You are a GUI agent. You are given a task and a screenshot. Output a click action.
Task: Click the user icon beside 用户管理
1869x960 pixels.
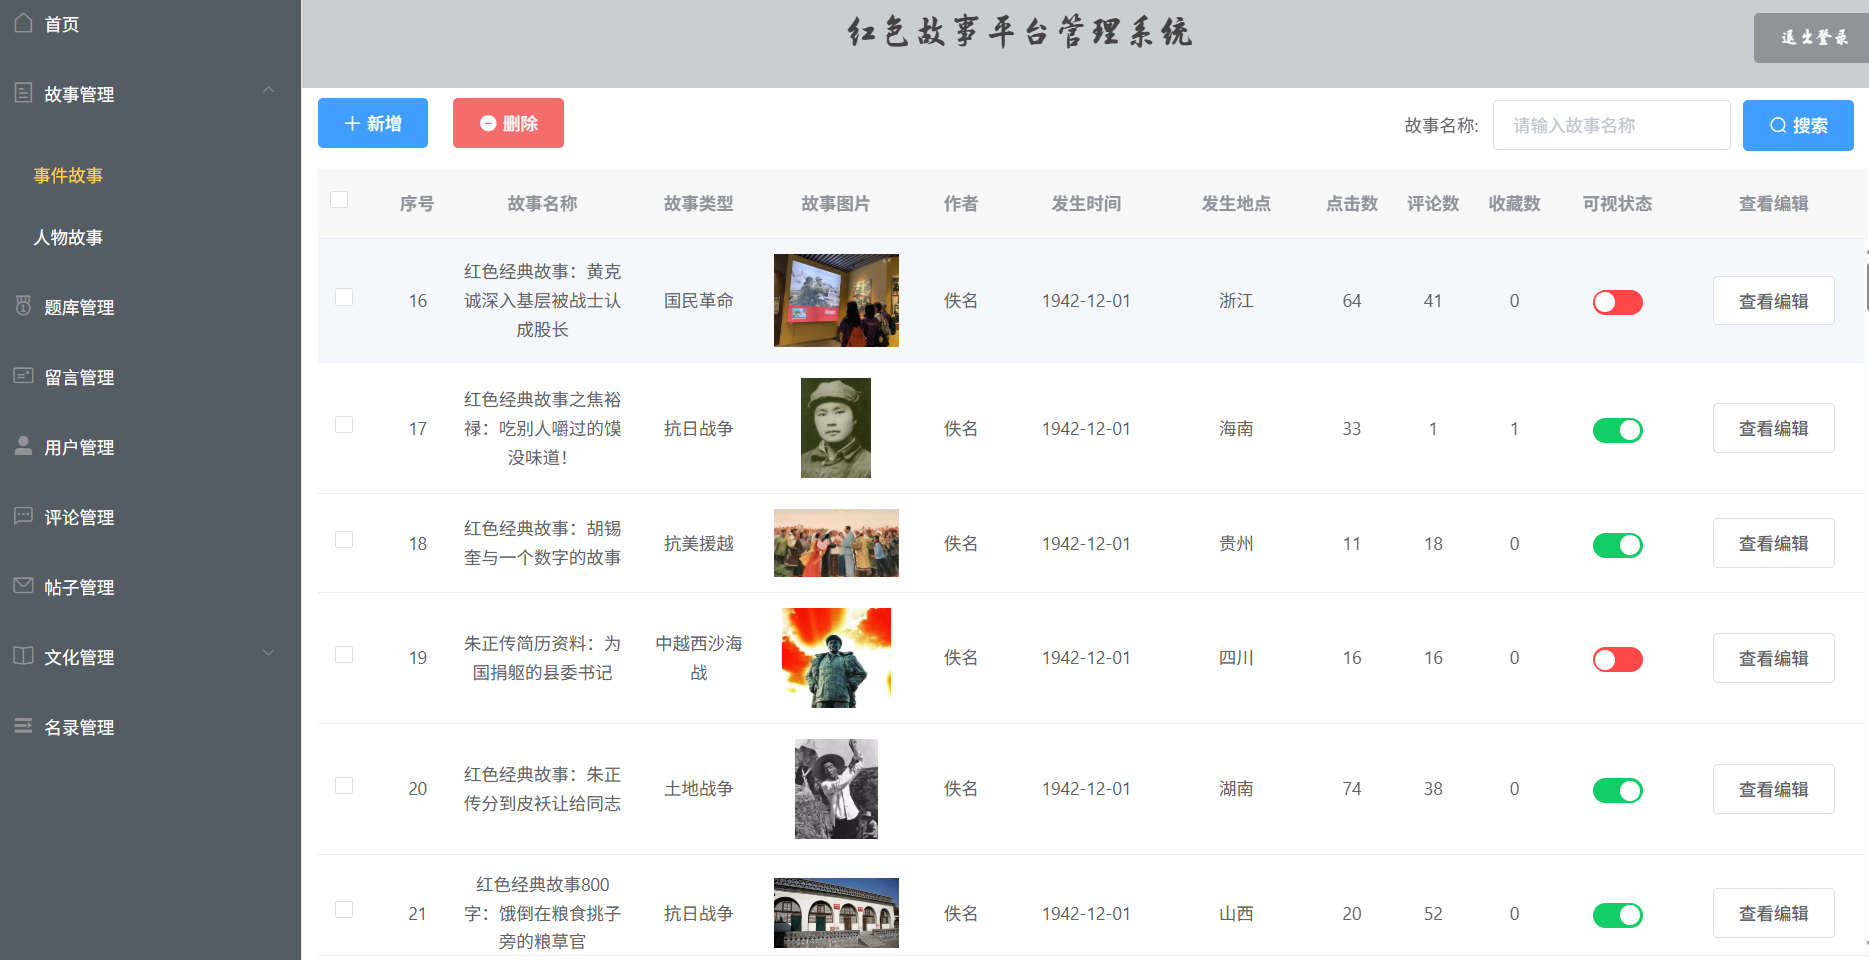[23, 446]
